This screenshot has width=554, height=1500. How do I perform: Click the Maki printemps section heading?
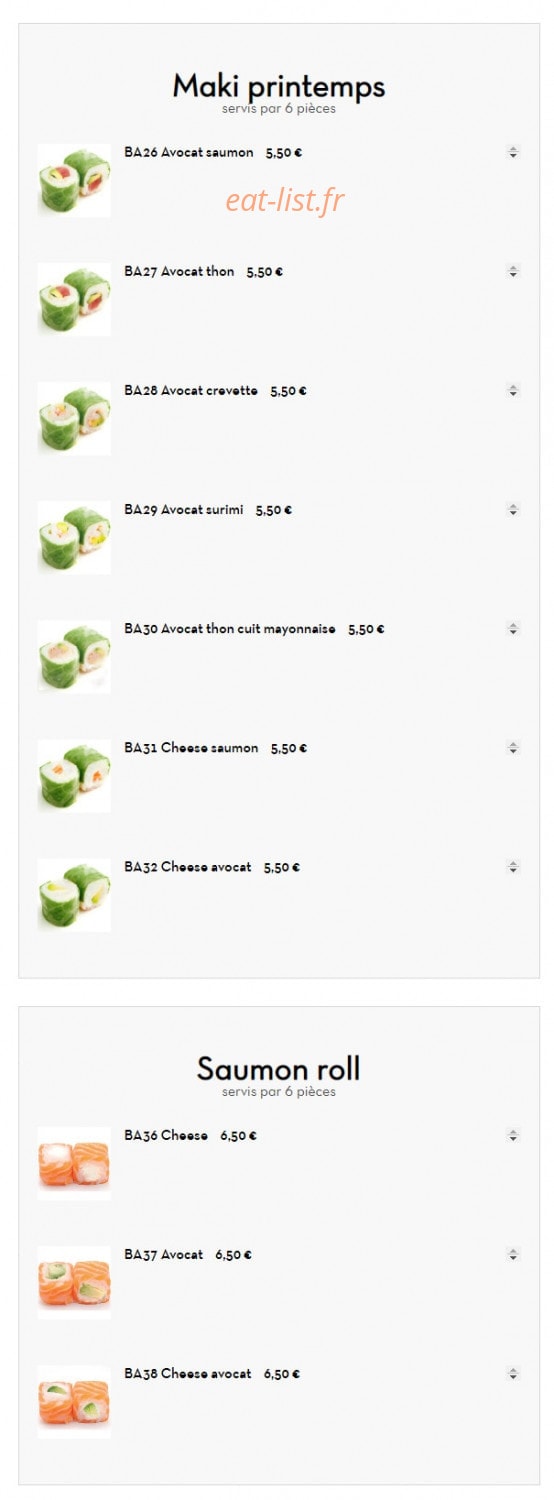coord(279,86)
